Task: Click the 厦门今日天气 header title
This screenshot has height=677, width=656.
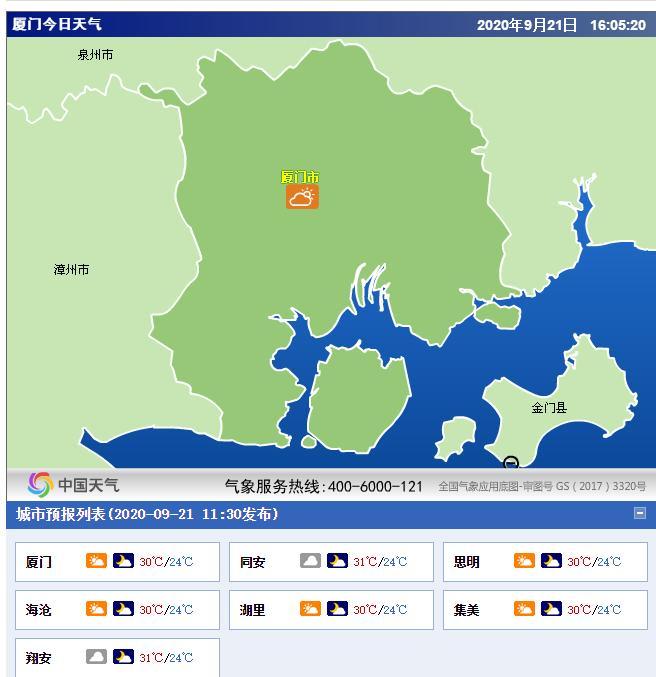Action: point(57,24)
